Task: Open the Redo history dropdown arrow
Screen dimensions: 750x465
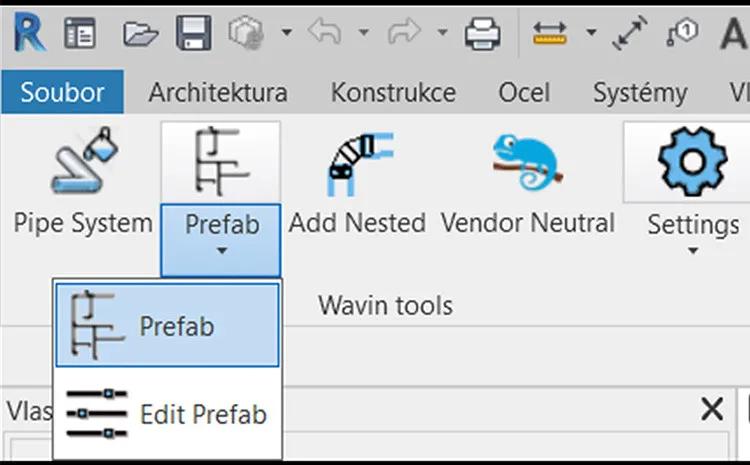Action: coord(441,33)
